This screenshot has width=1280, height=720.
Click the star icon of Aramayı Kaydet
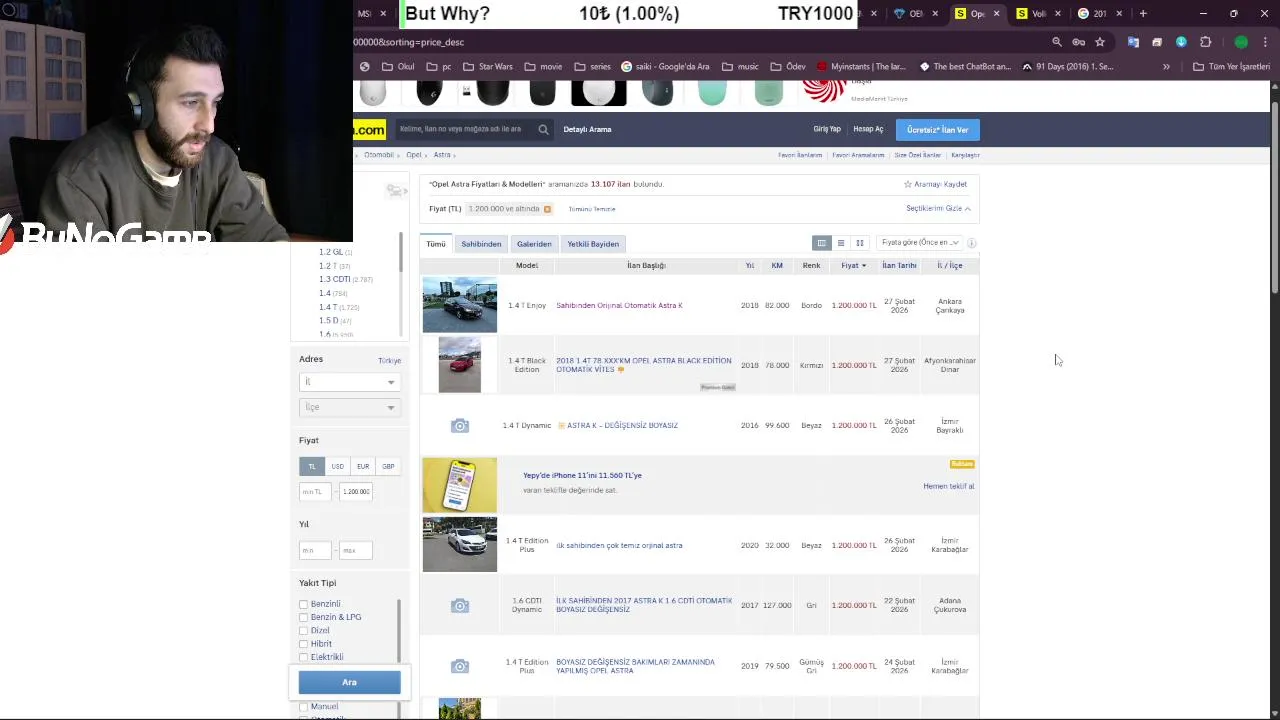[x=907, y=184]
